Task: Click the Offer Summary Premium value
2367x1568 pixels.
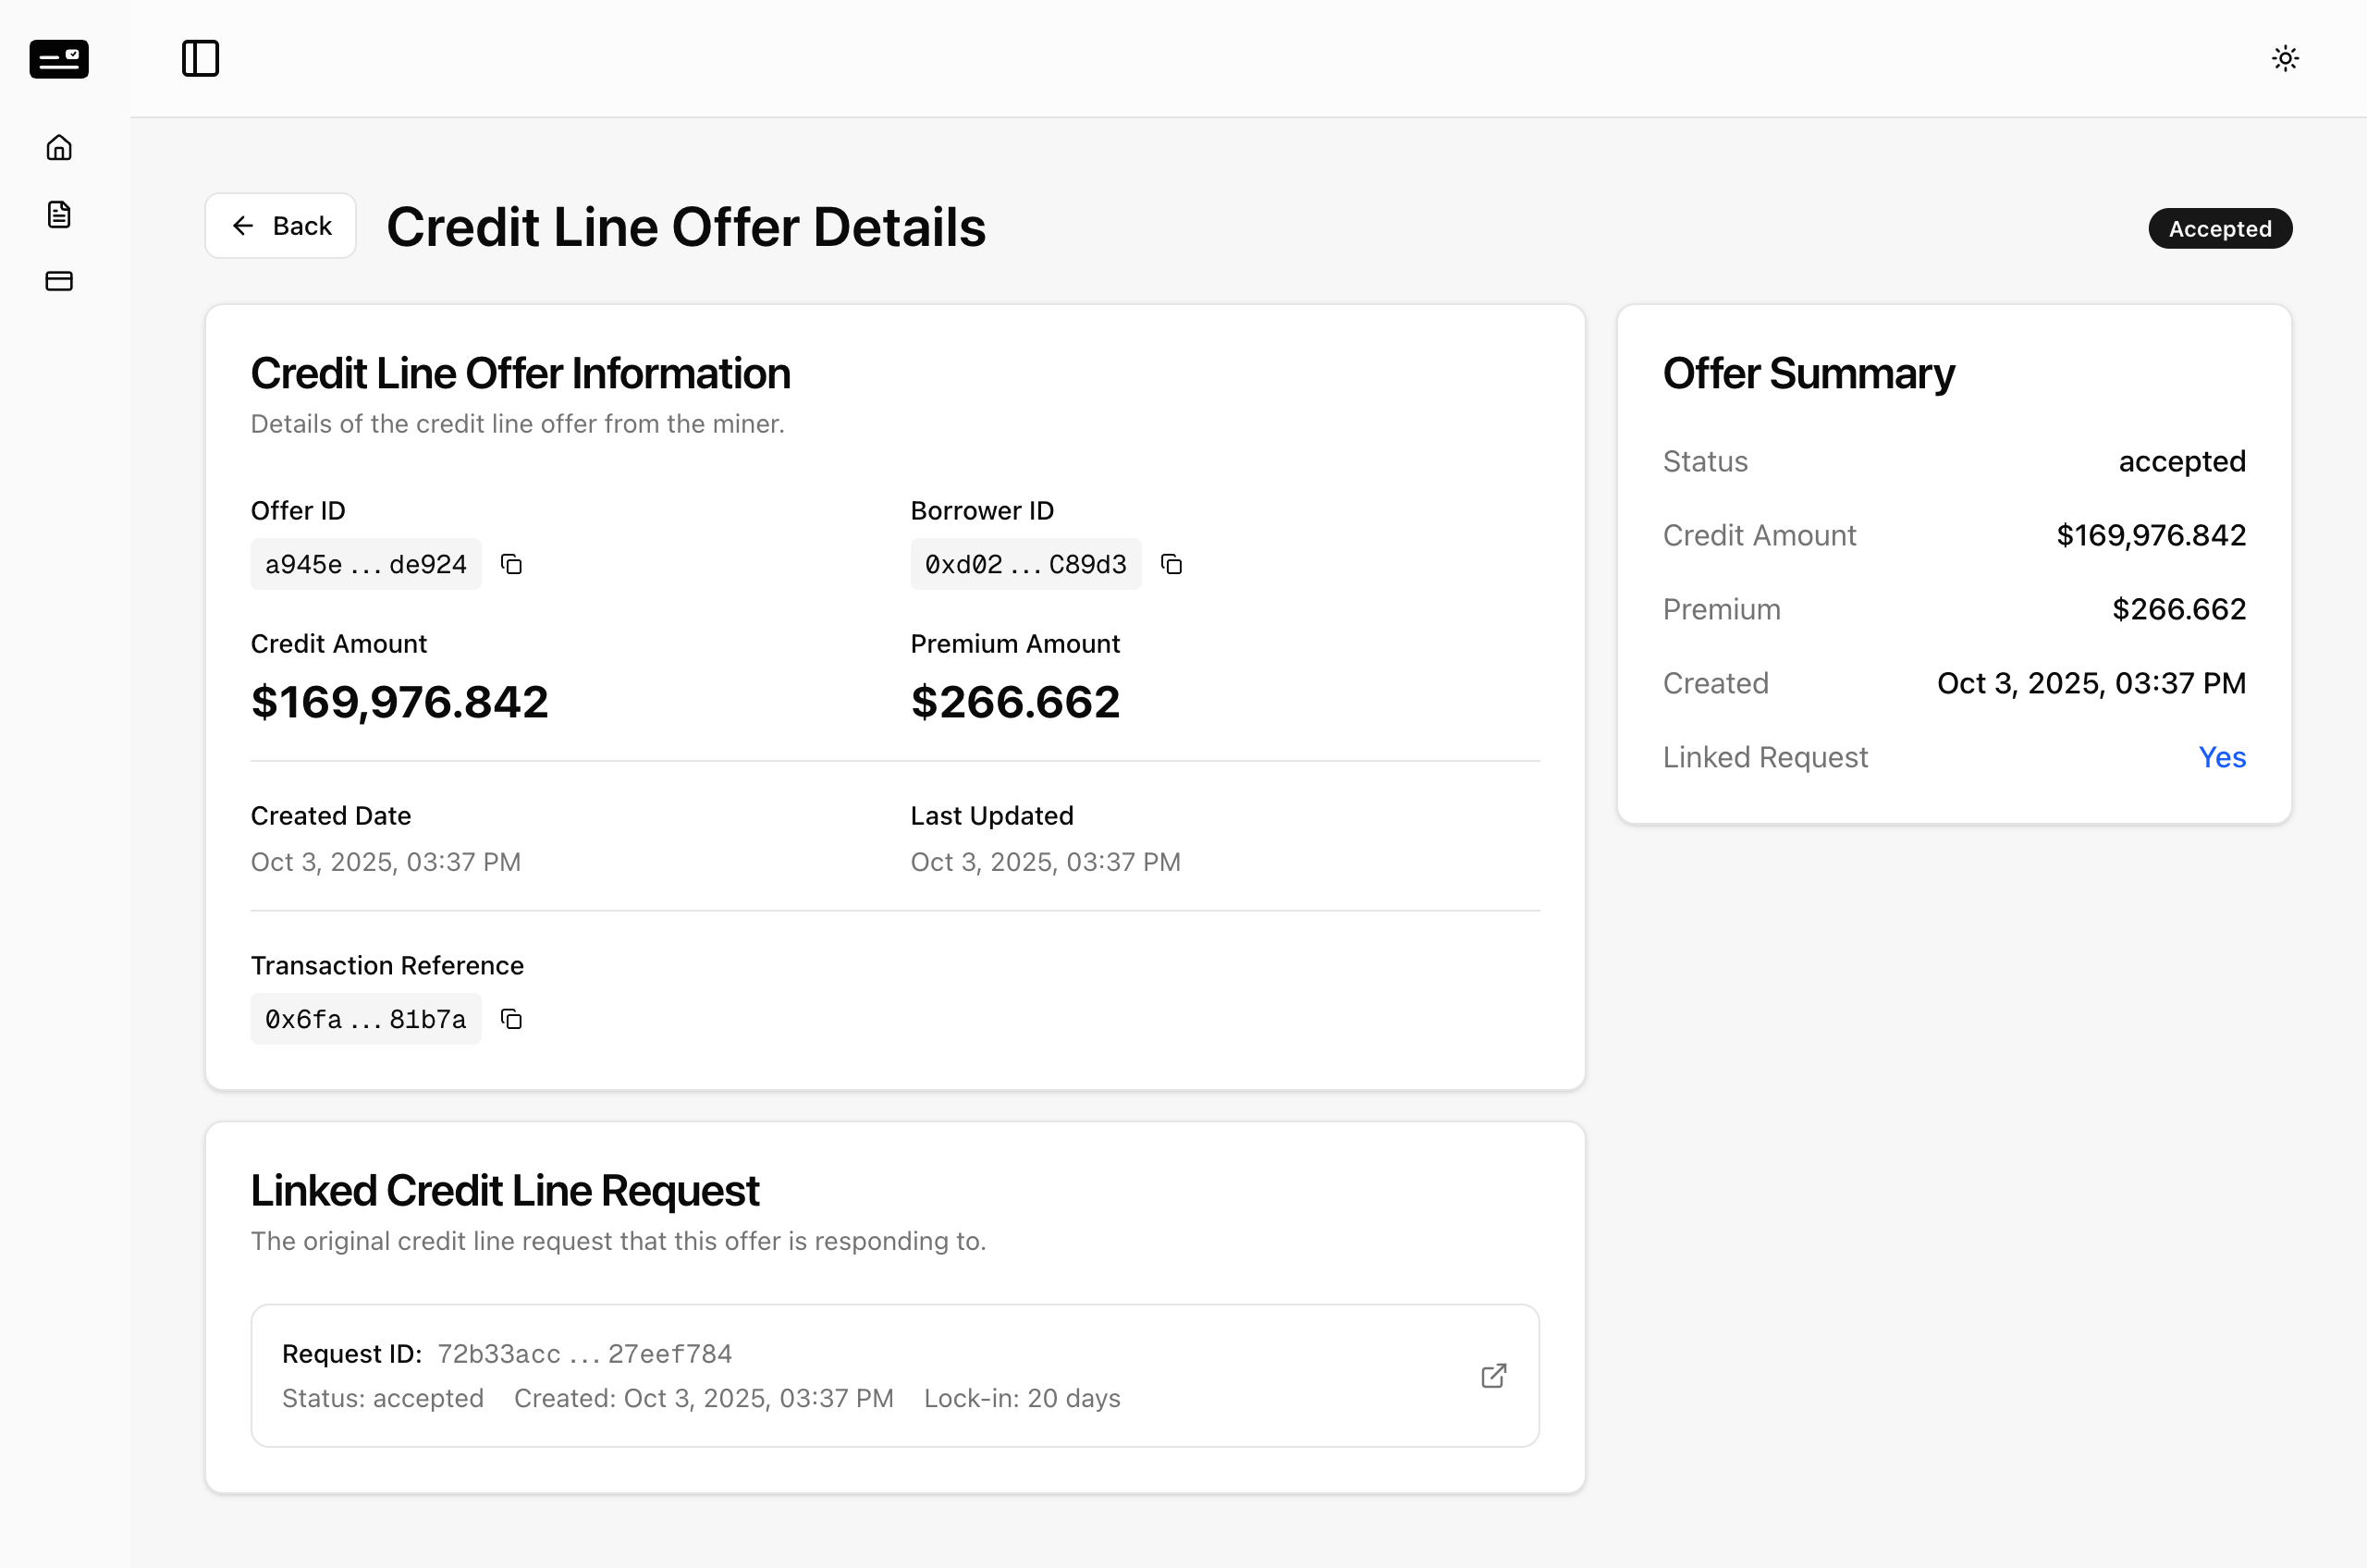Action: click(2179, 609)
